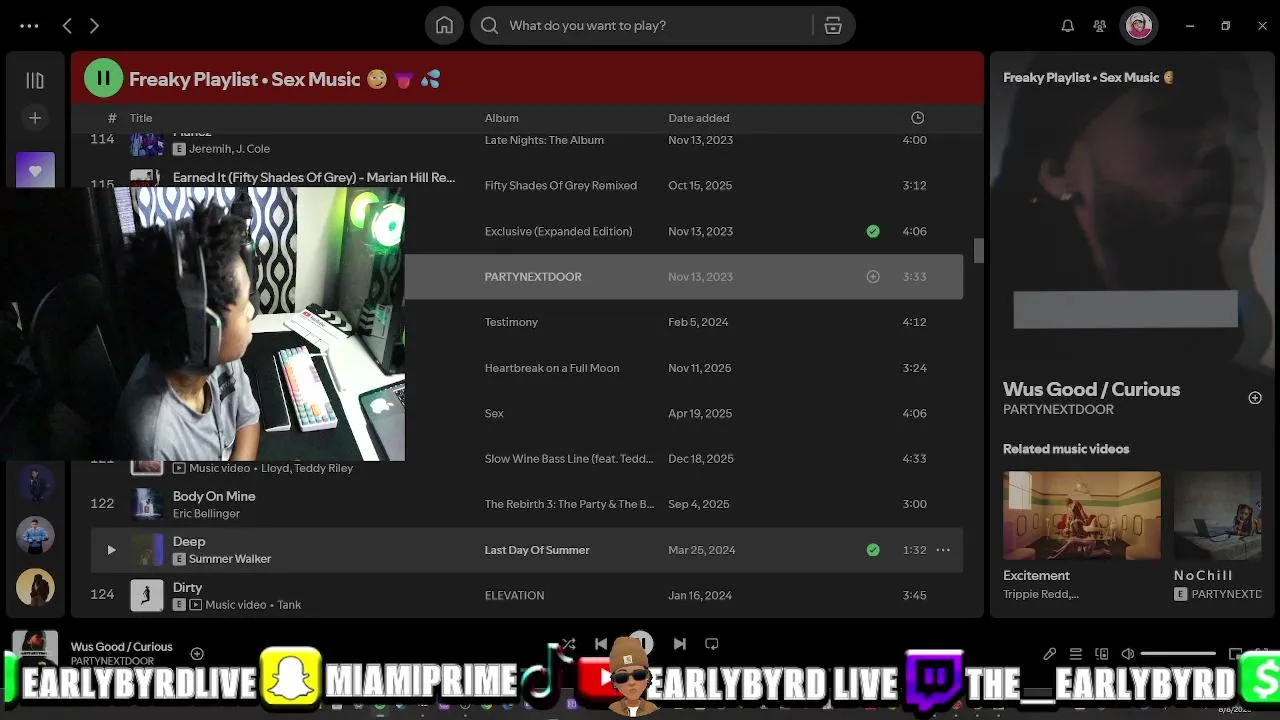Open album ELEVATION
Viewport: 1280px width, 720px height.
[514, 595]
